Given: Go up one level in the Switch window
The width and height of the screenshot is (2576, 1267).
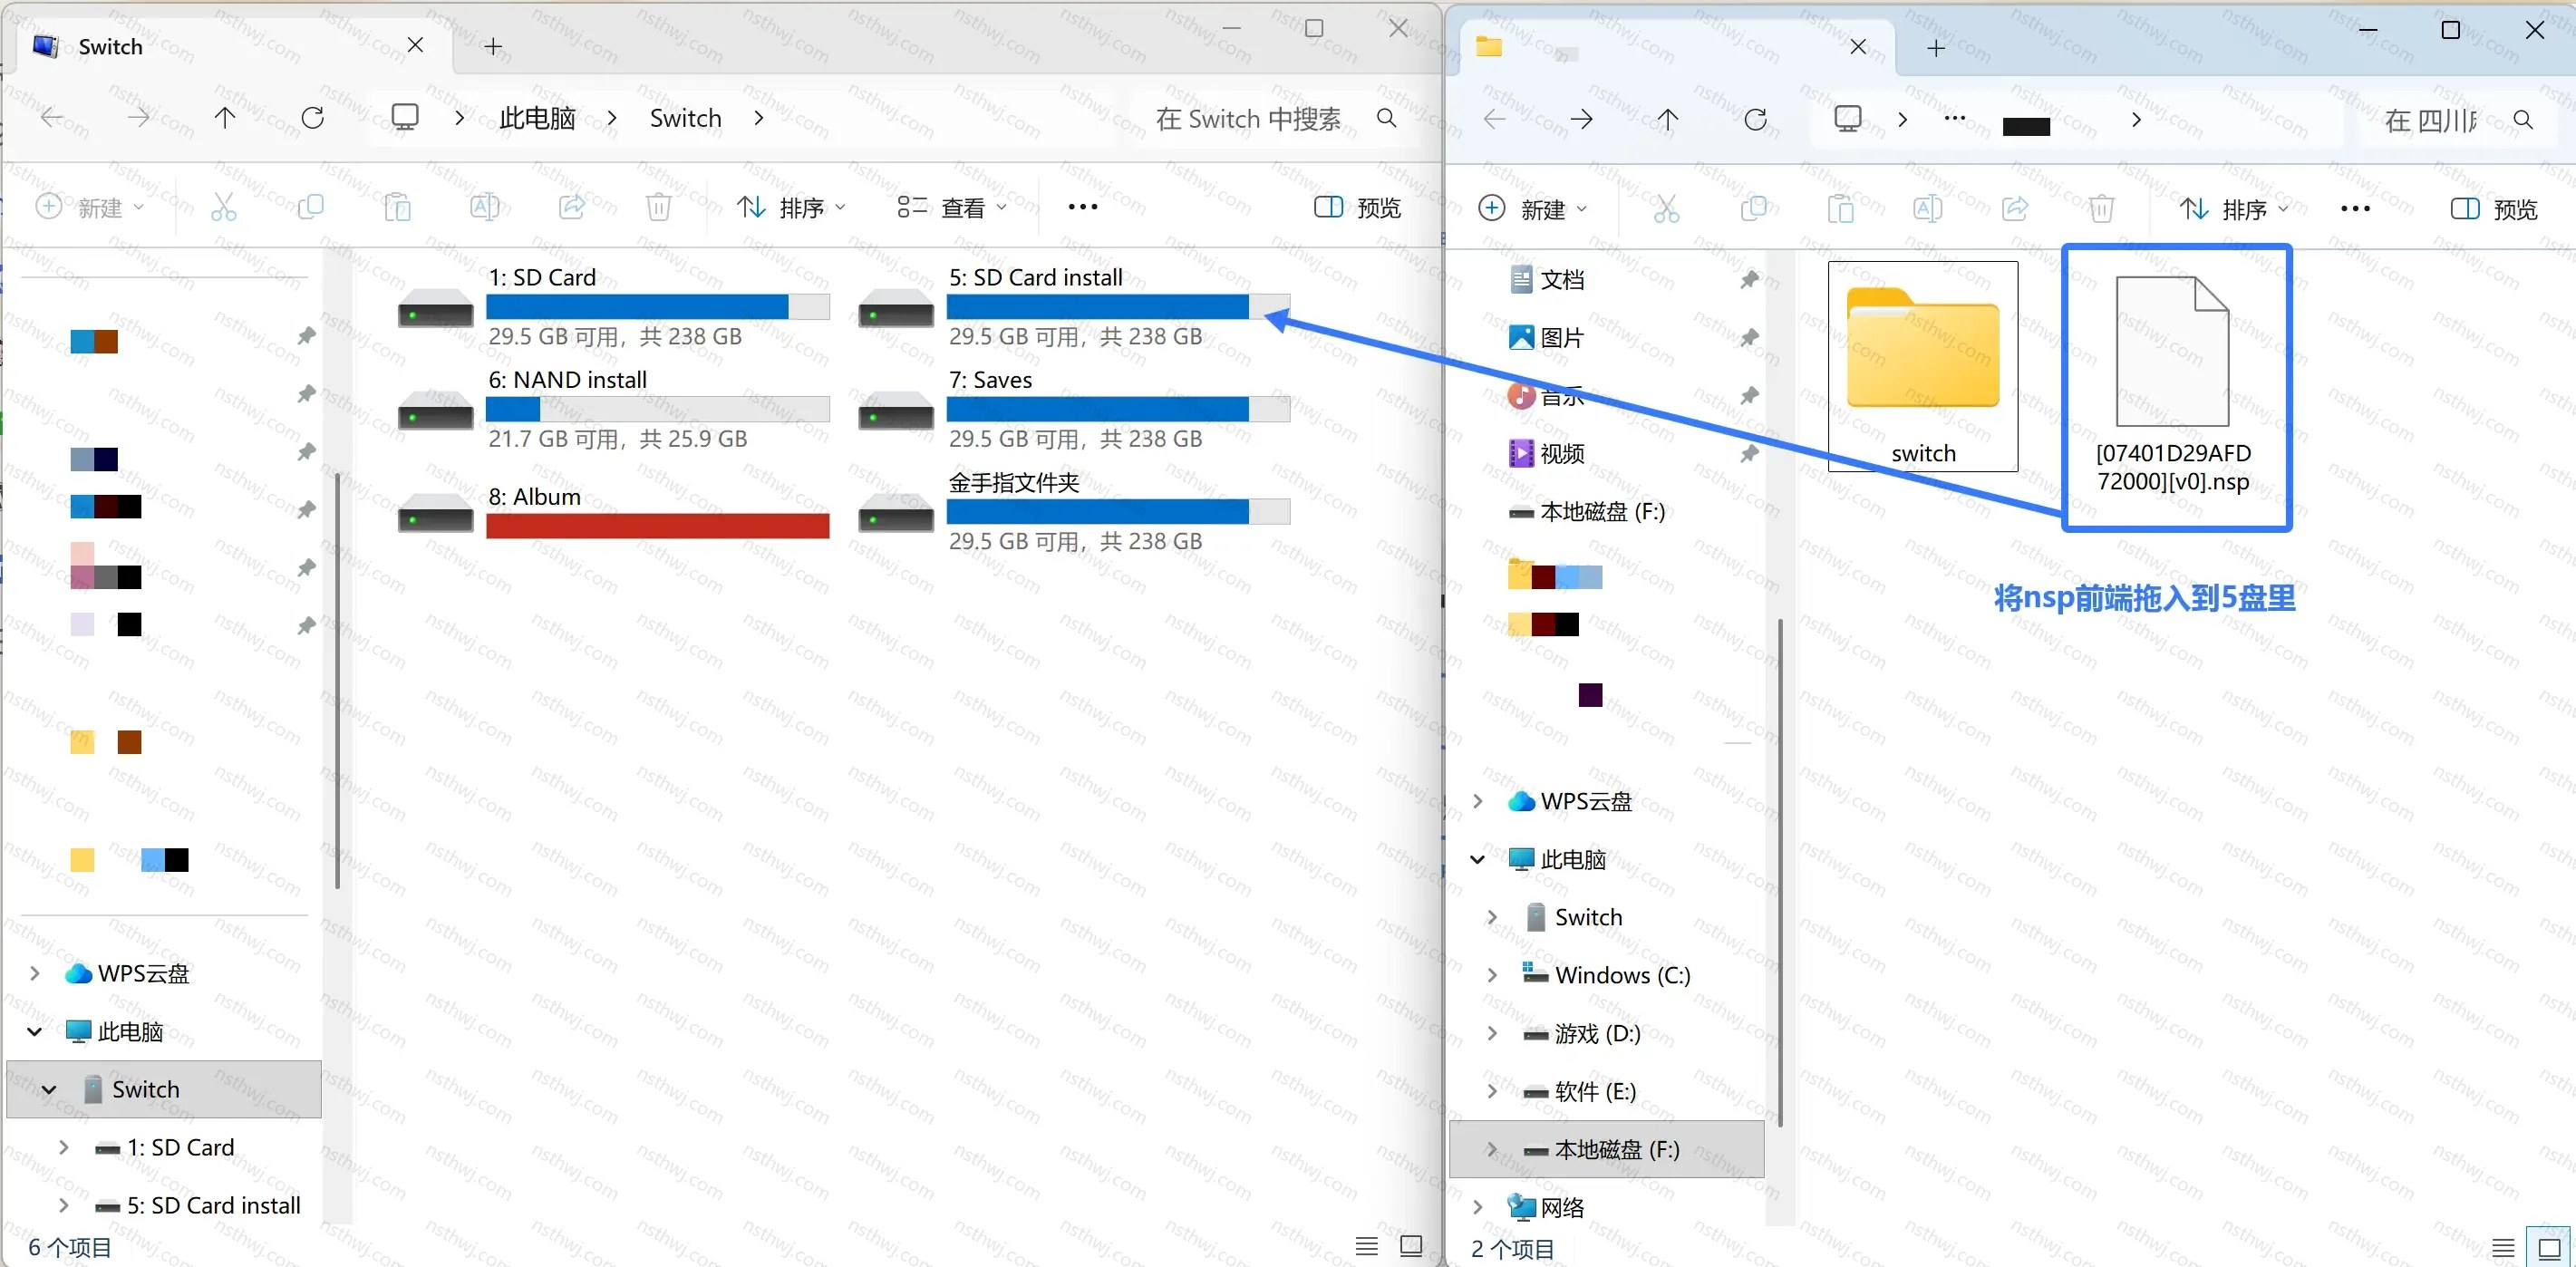Looking at the screenshot, I should tap(225, 118).
